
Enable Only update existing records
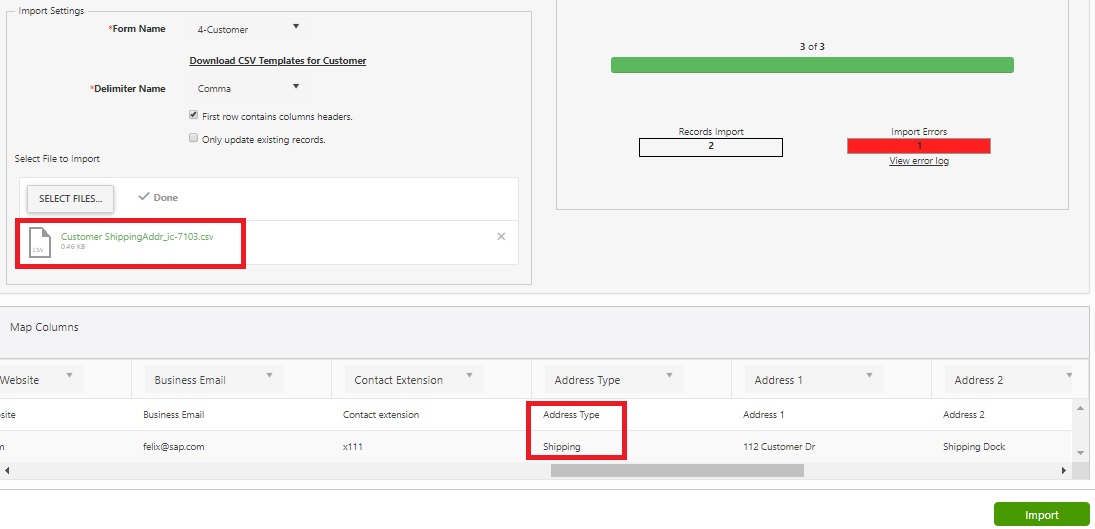coord(193,139)
